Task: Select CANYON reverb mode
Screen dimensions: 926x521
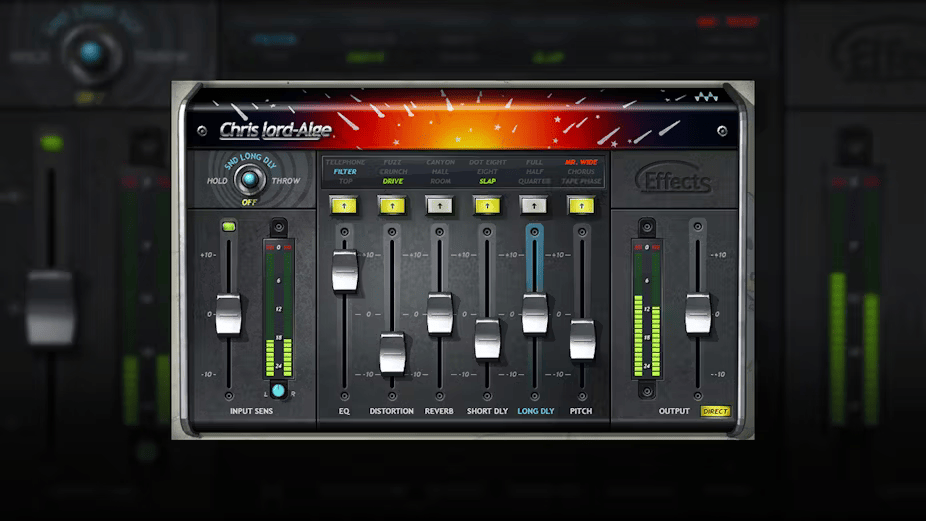Action: click(x=441, y=162)
